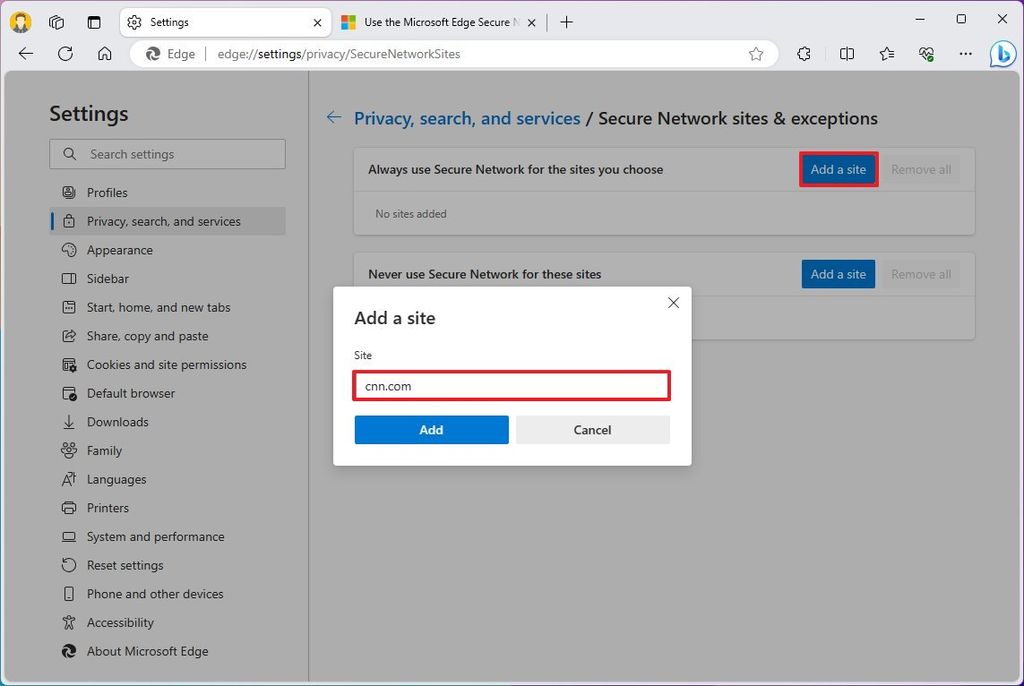The image size is (1024, 686).
Task: Click the Search settings field
Action: (167, 154)
